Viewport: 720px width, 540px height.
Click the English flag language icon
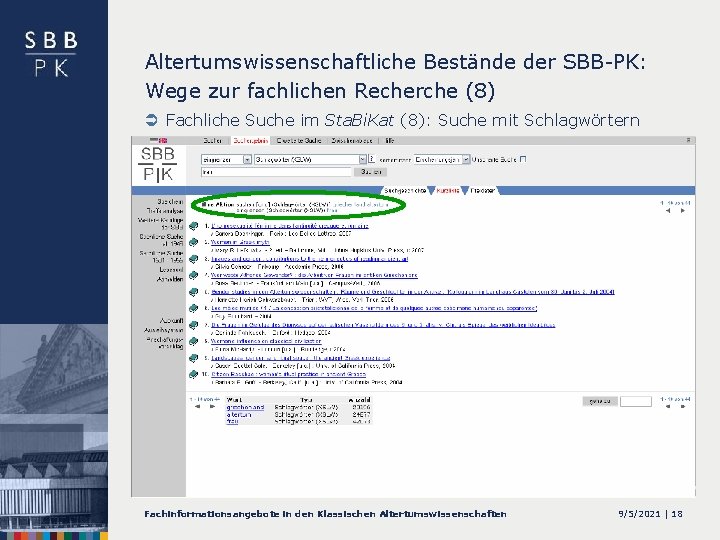click(x=163, y=141)
